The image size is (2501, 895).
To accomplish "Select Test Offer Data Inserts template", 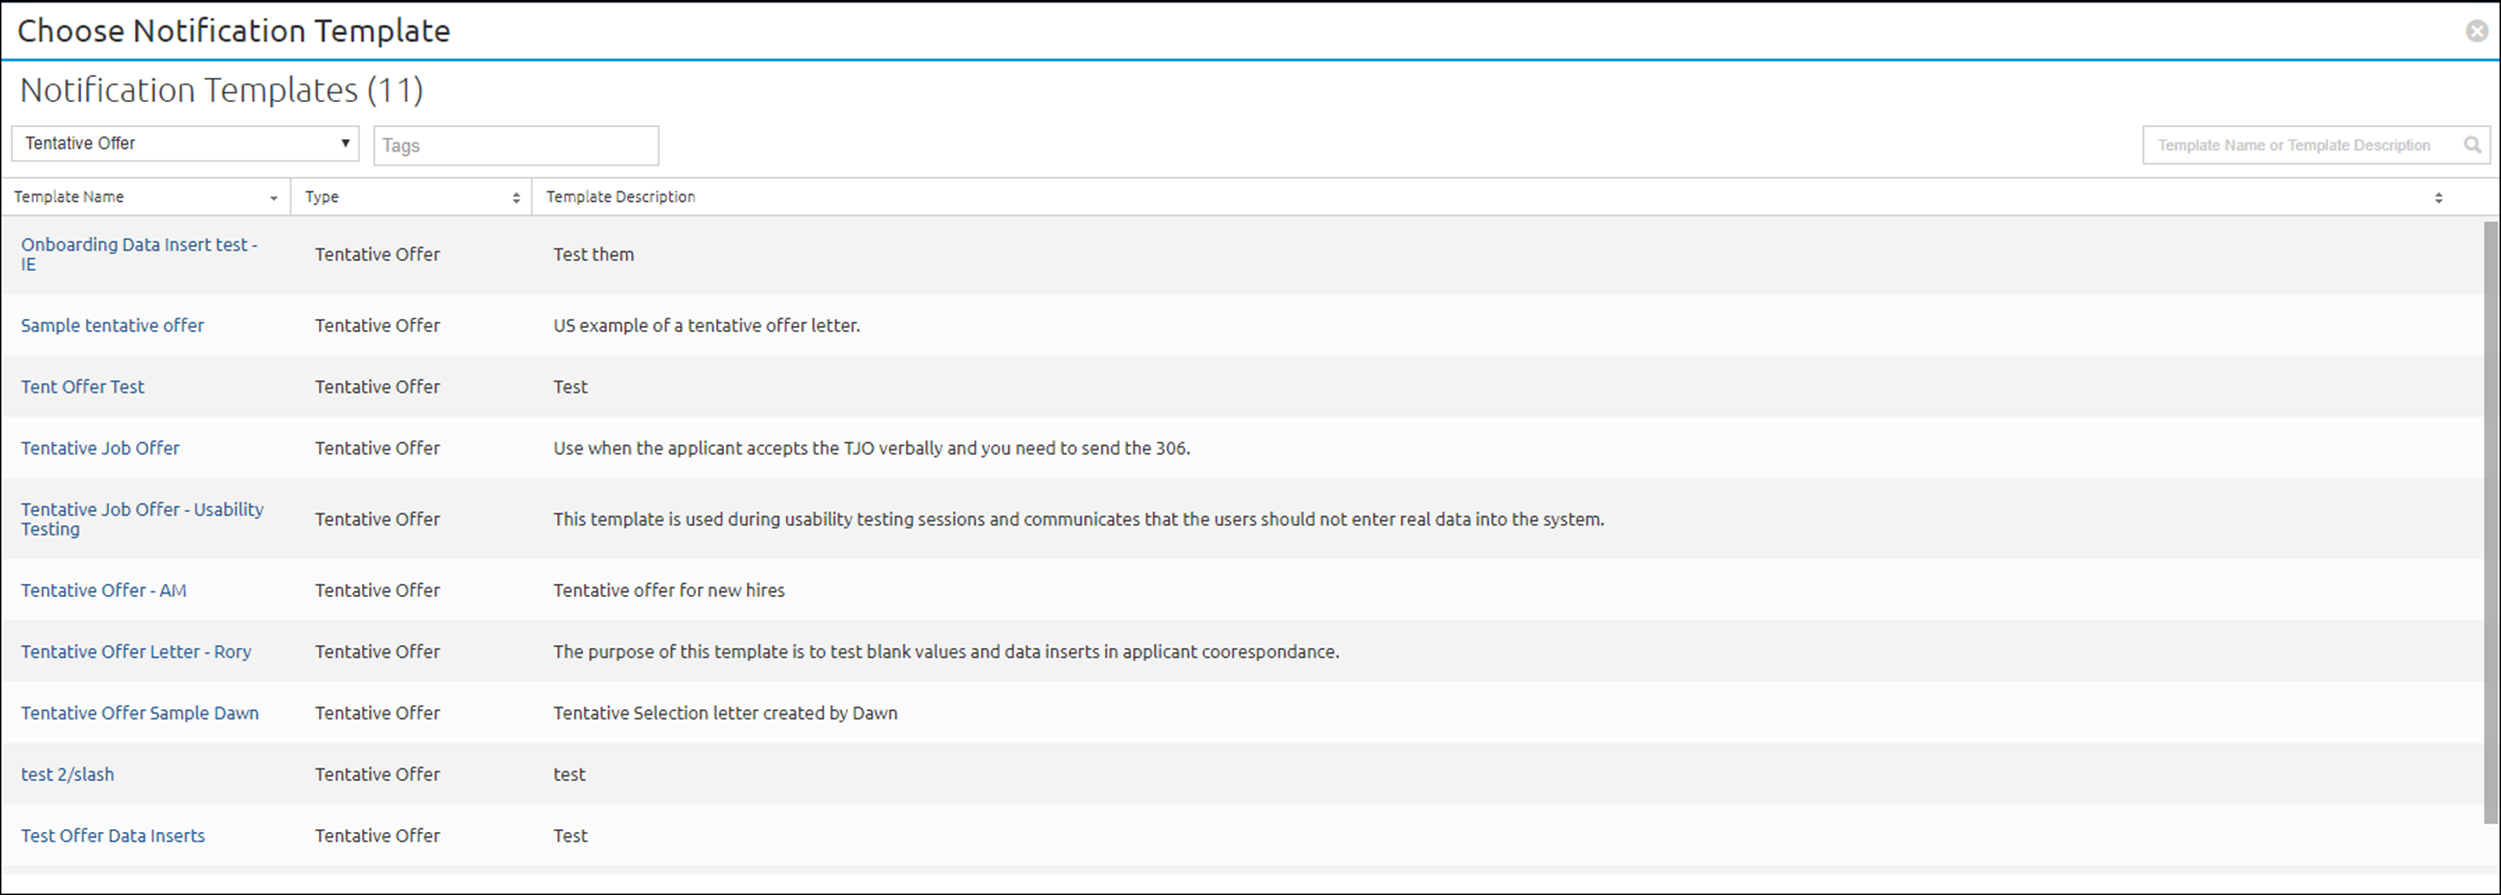I will pyautogui.click(x=112, y=835).
